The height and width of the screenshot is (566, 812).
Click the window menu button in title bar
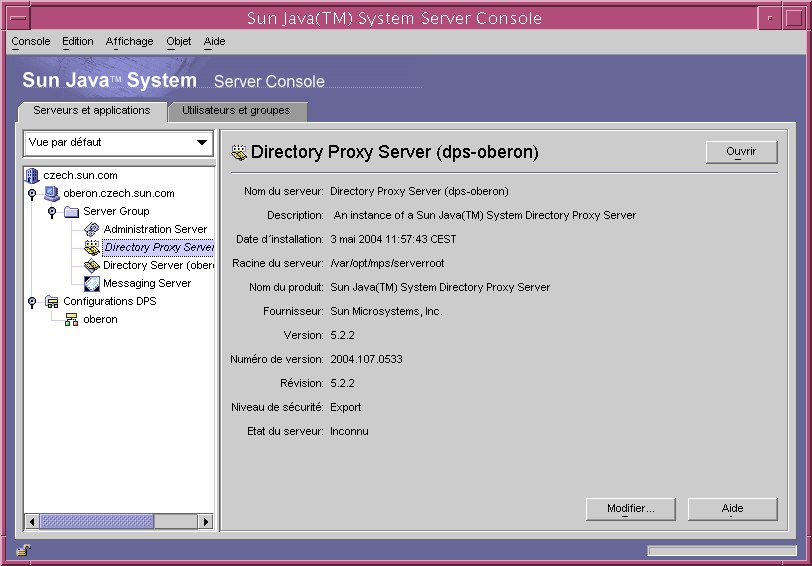tap(18, 18)
